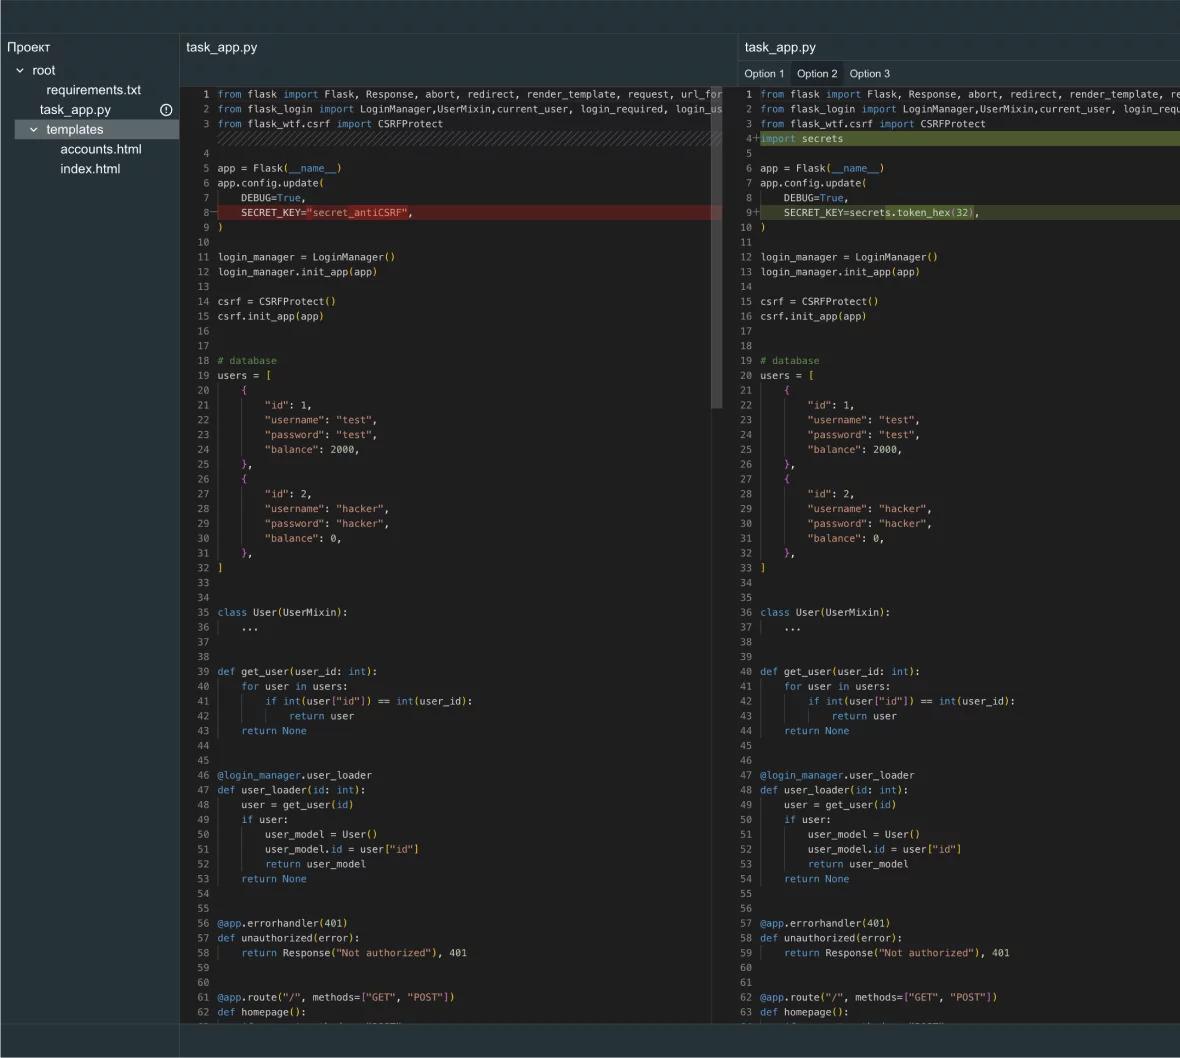This screenshot has height=1058, width=1180.
Task: Click the minus marker on removed line 8
Action: pyautogui.click(x=213, y=213)
